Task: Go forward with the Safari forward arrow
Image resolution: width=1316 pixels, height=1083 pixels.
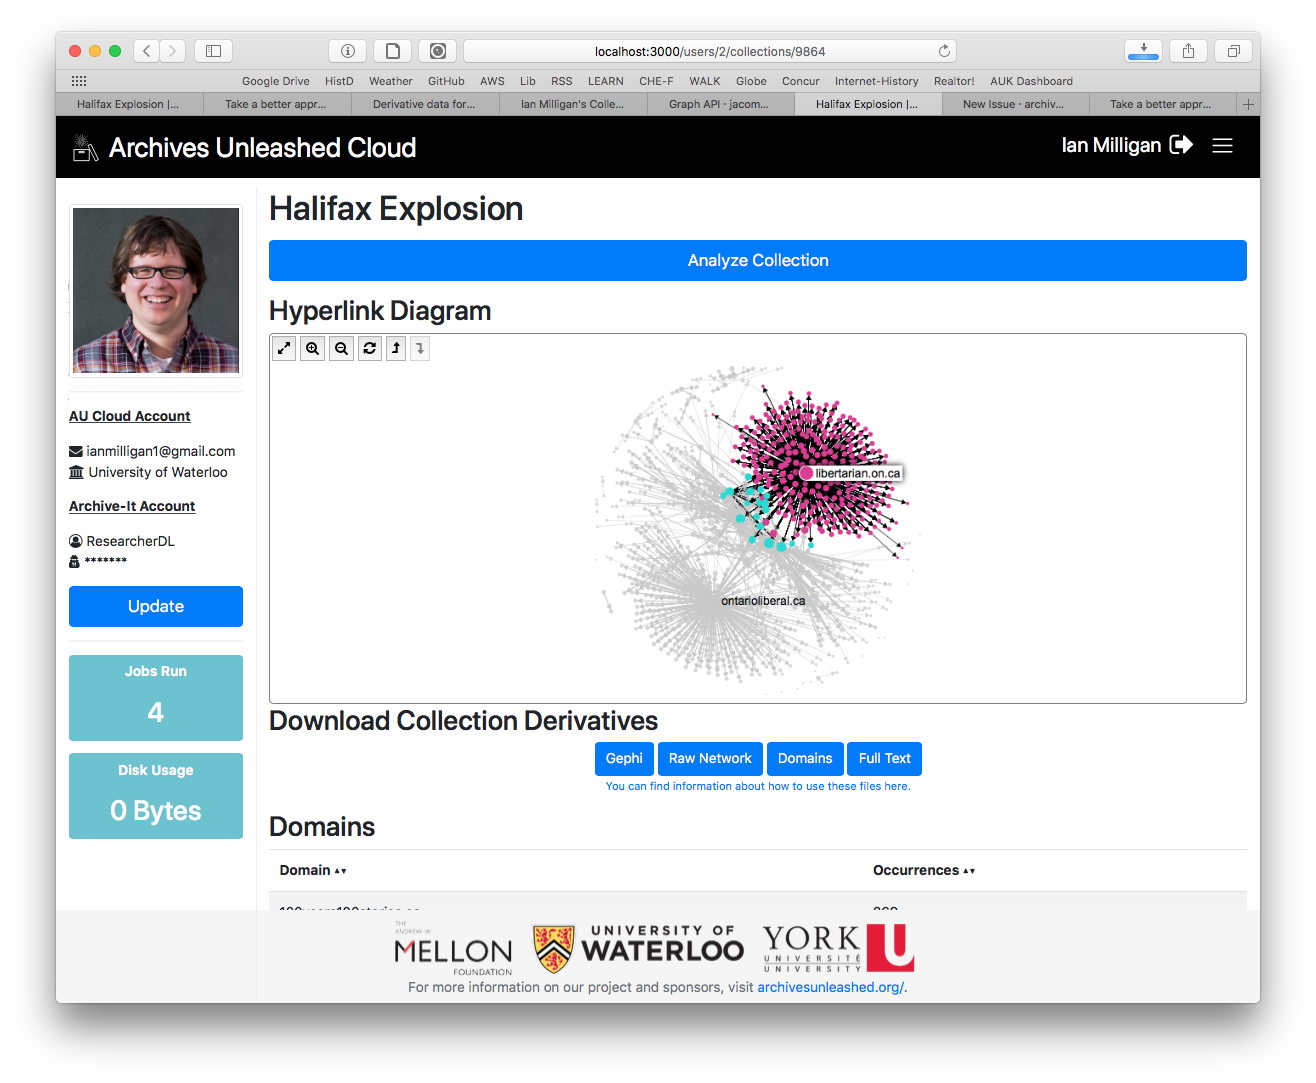Action: 173,51
